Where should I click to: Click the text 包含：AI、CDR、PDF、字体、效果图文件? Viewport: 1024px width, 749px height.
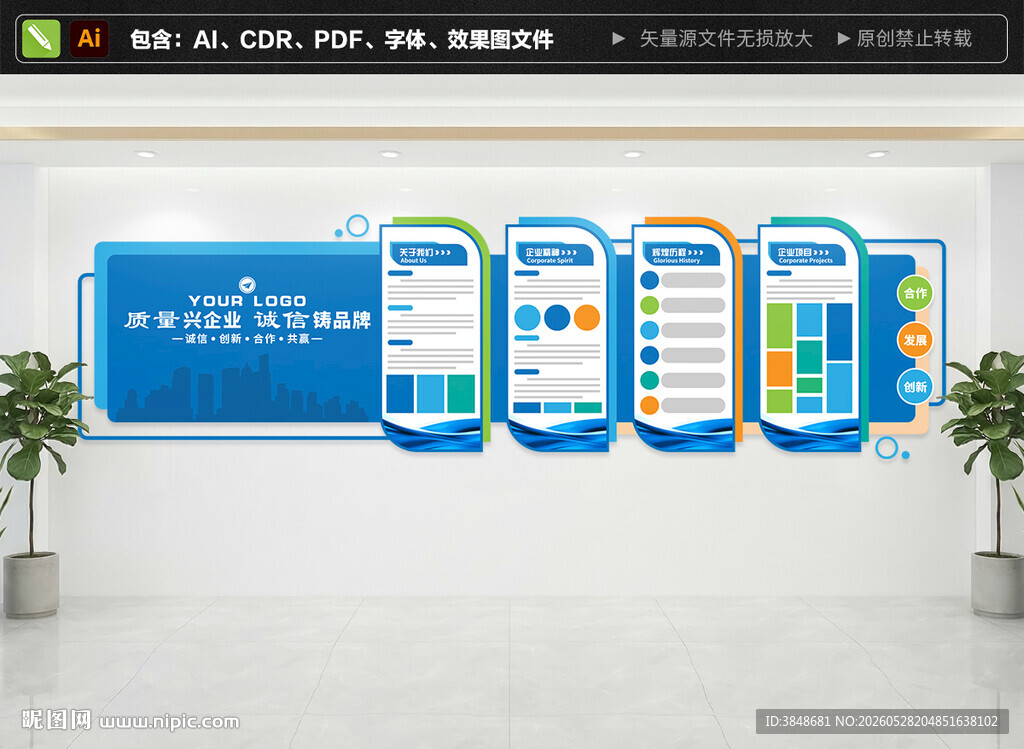click(342, 39)
